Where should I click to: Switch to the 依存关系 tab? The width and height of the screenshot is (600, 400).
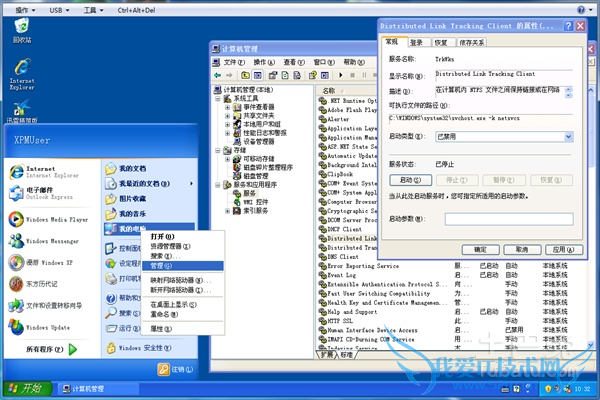click(x=472, y=43)
